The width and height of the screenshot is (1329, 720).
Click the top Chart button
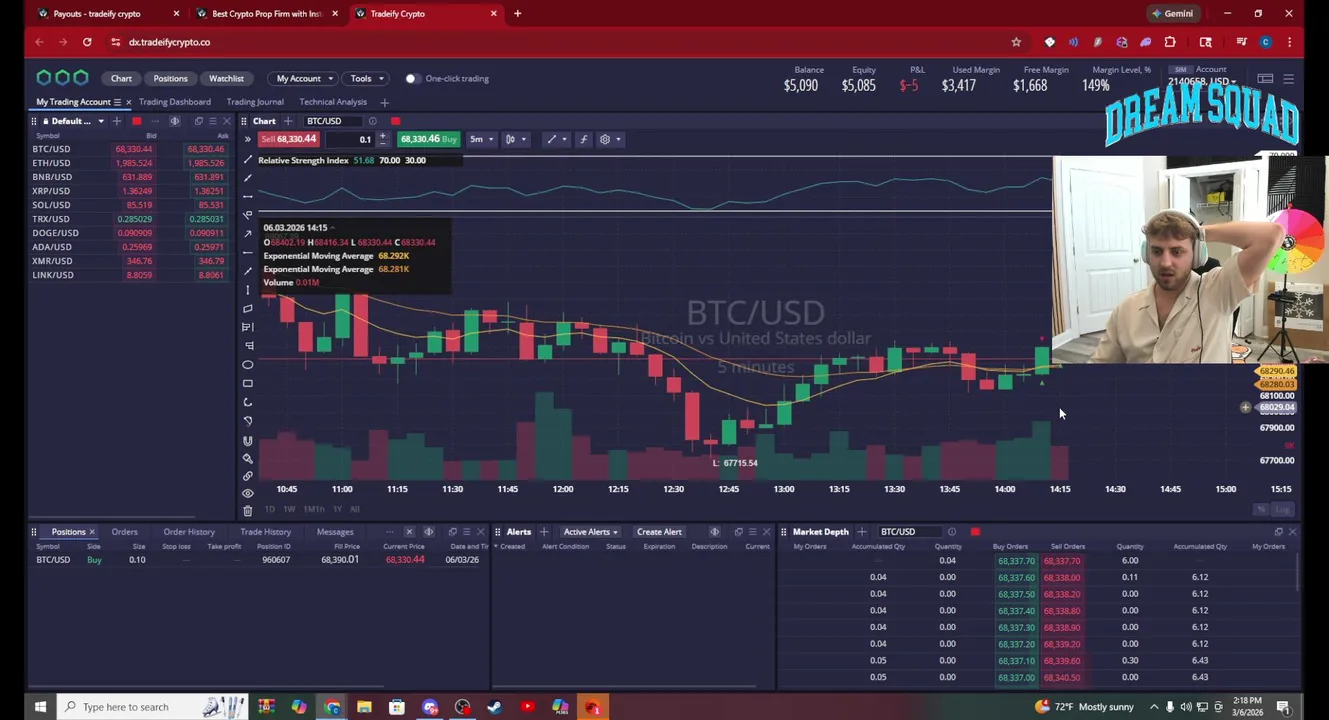pos(121,79)
